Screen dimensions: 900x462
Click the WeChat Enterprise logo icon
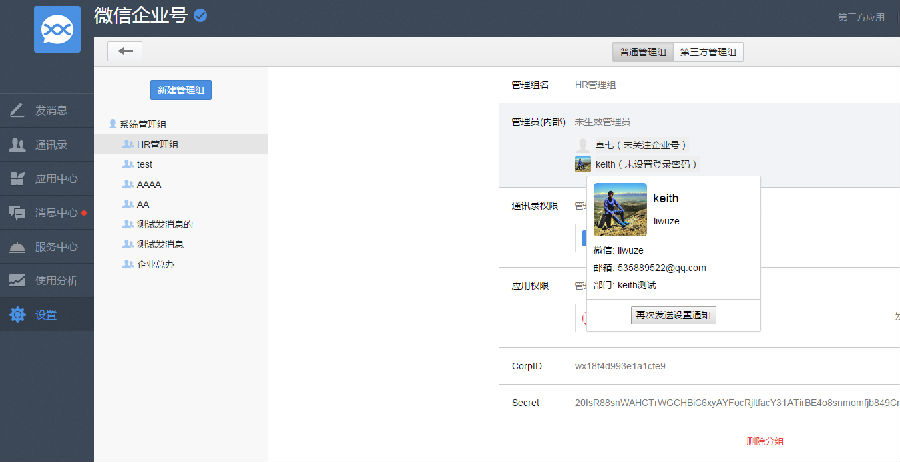click(57, 29)
